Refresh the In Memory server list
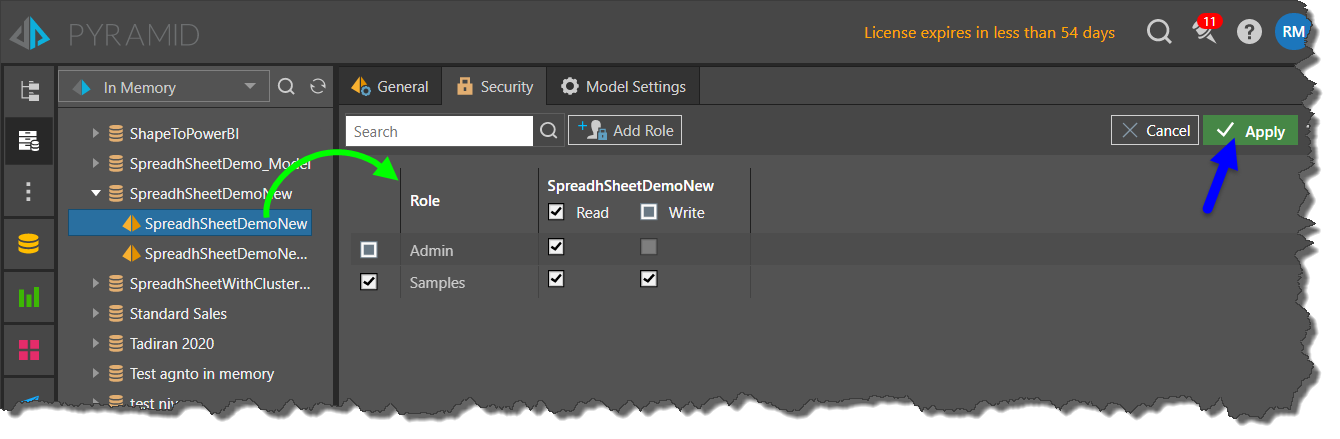This screenshot has height=439, width=1340. pyautogui.click(x=318, y=87)
